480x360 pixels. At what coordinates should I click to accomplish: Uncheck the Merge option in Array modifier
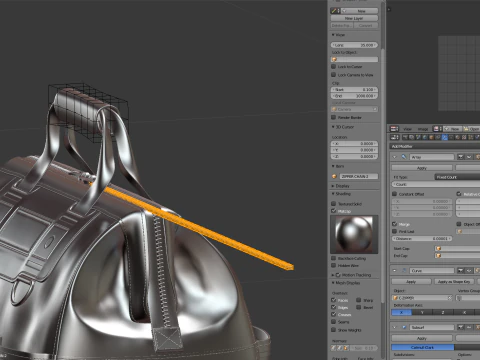(394, 224)
